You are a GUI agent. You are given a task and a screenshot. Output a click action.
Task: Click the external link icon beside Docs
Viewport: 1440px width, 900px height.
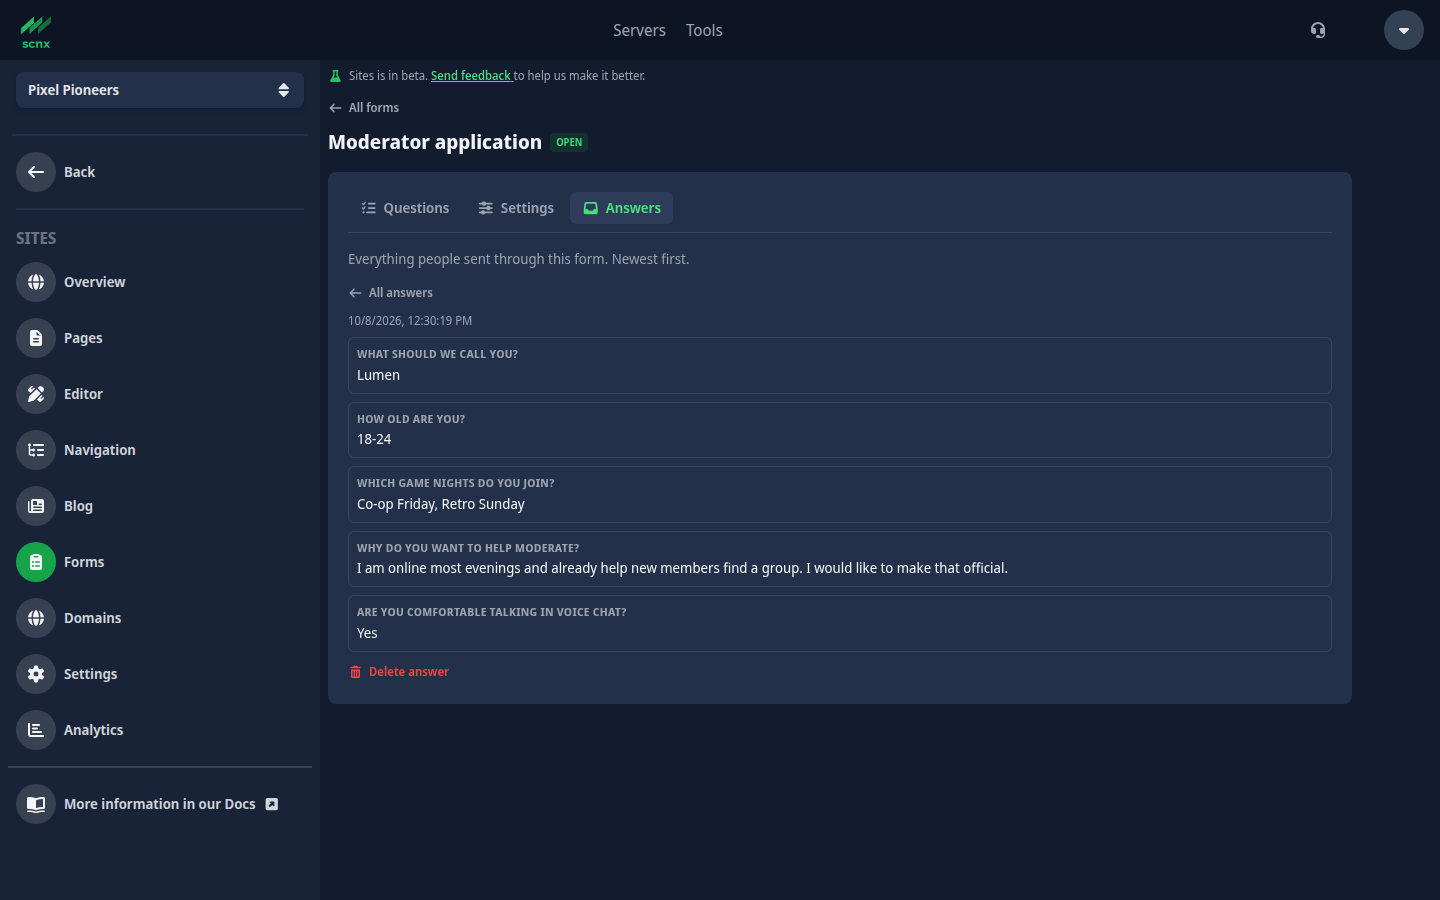click(x=272, y=804)
